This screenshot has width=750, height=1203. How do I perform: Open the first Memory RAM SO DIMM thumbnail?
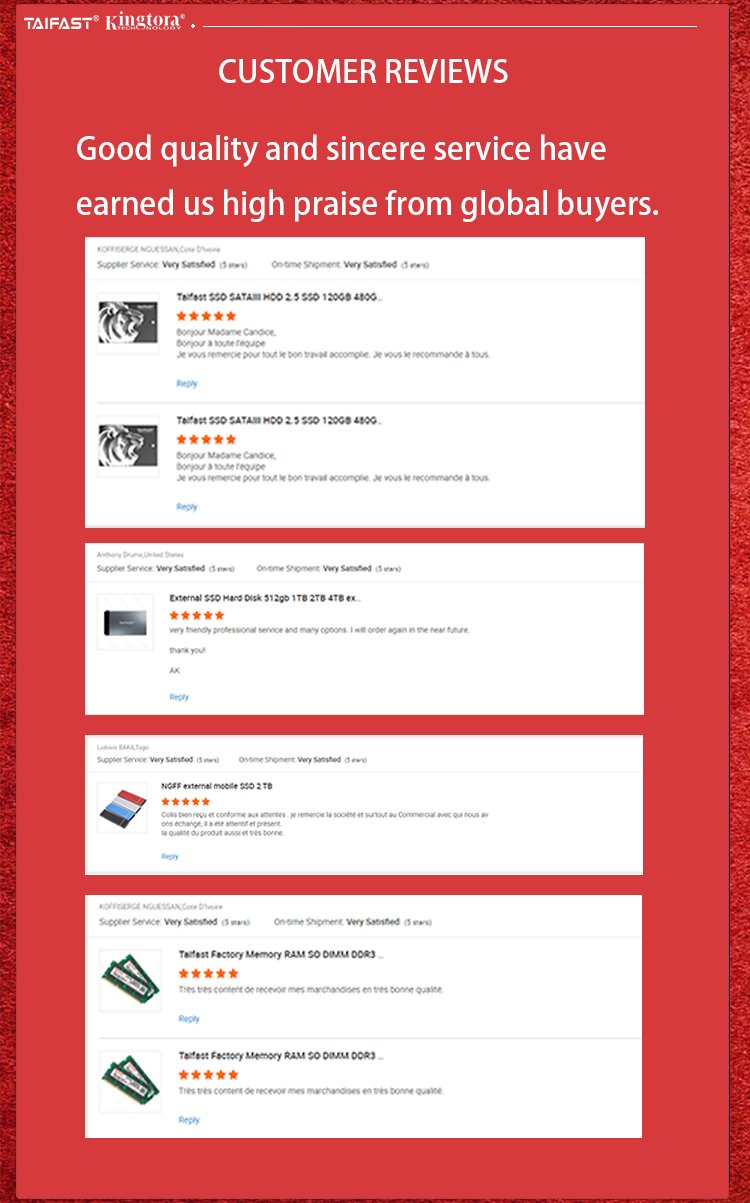[x=130, y=979]
